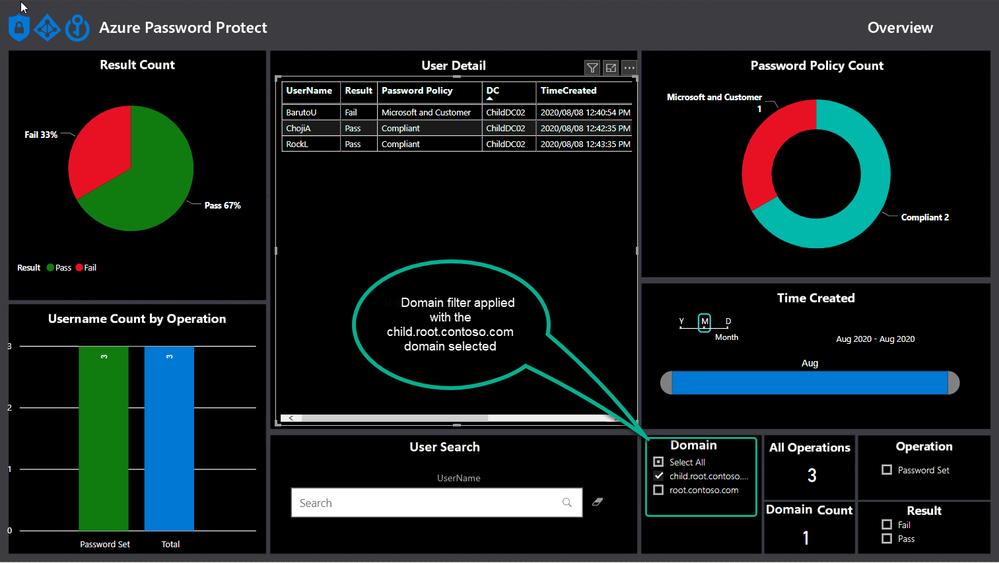Viewport: 999px width, 563px height.
Task: Click the 2020/08/08 12:42:35 PM time cell
Action: (x=585, y=128)
